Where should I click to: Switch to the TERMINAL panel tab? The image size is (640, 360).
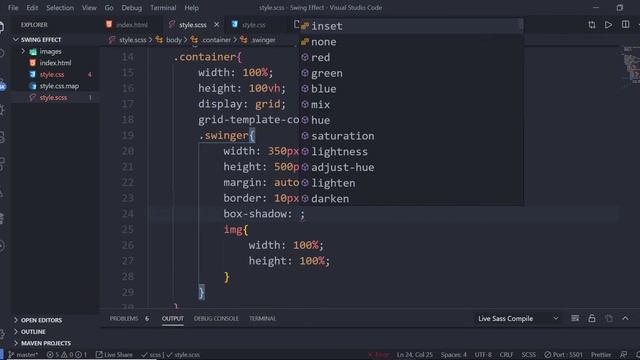pos(262,318)
